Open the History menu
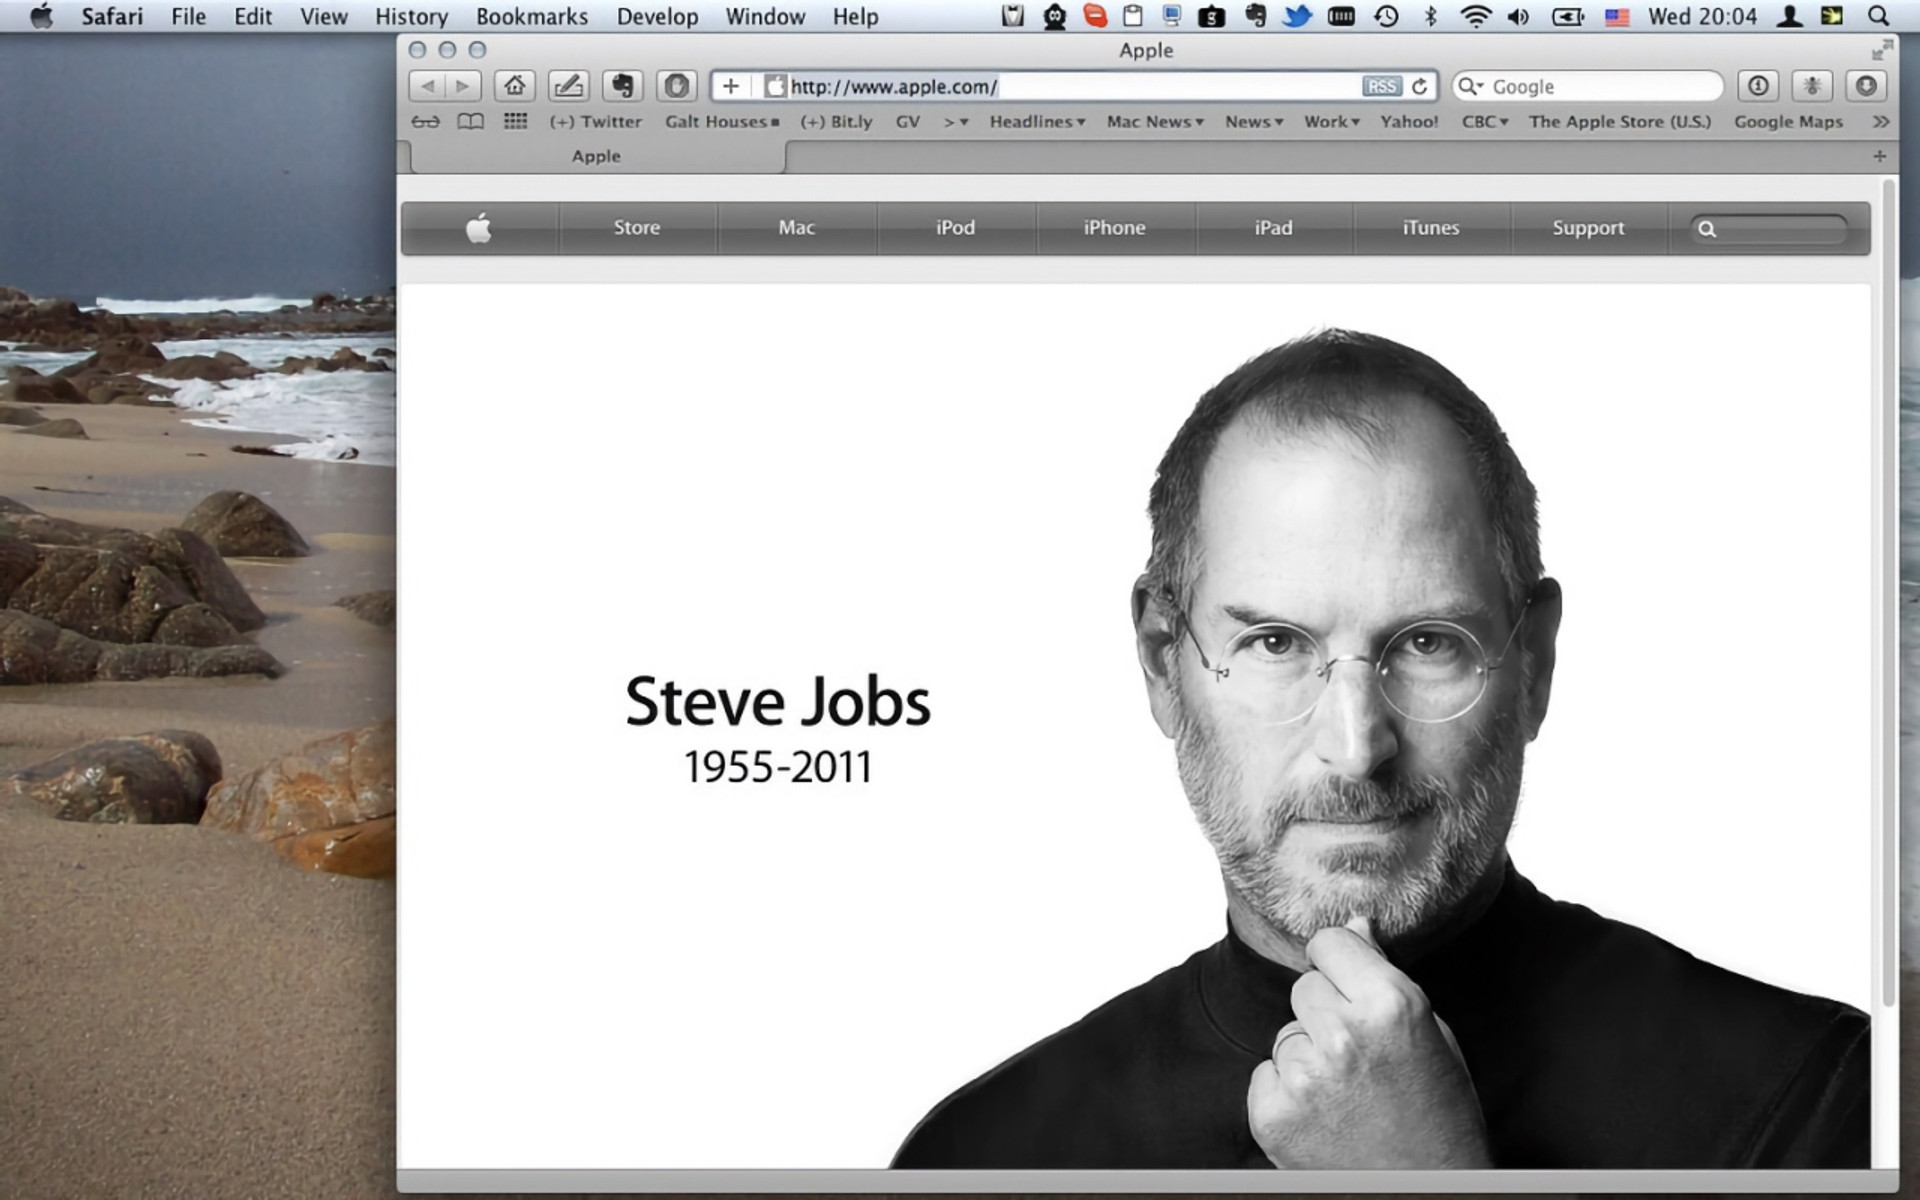1920x1200 pixels. [x=411, y=16]
